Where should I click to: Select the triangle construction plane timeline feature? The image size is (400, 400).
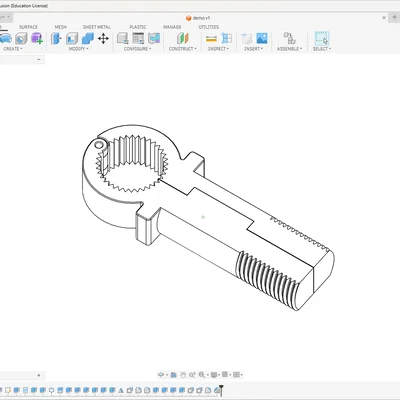pyautogui.click(x=121, y=390)
